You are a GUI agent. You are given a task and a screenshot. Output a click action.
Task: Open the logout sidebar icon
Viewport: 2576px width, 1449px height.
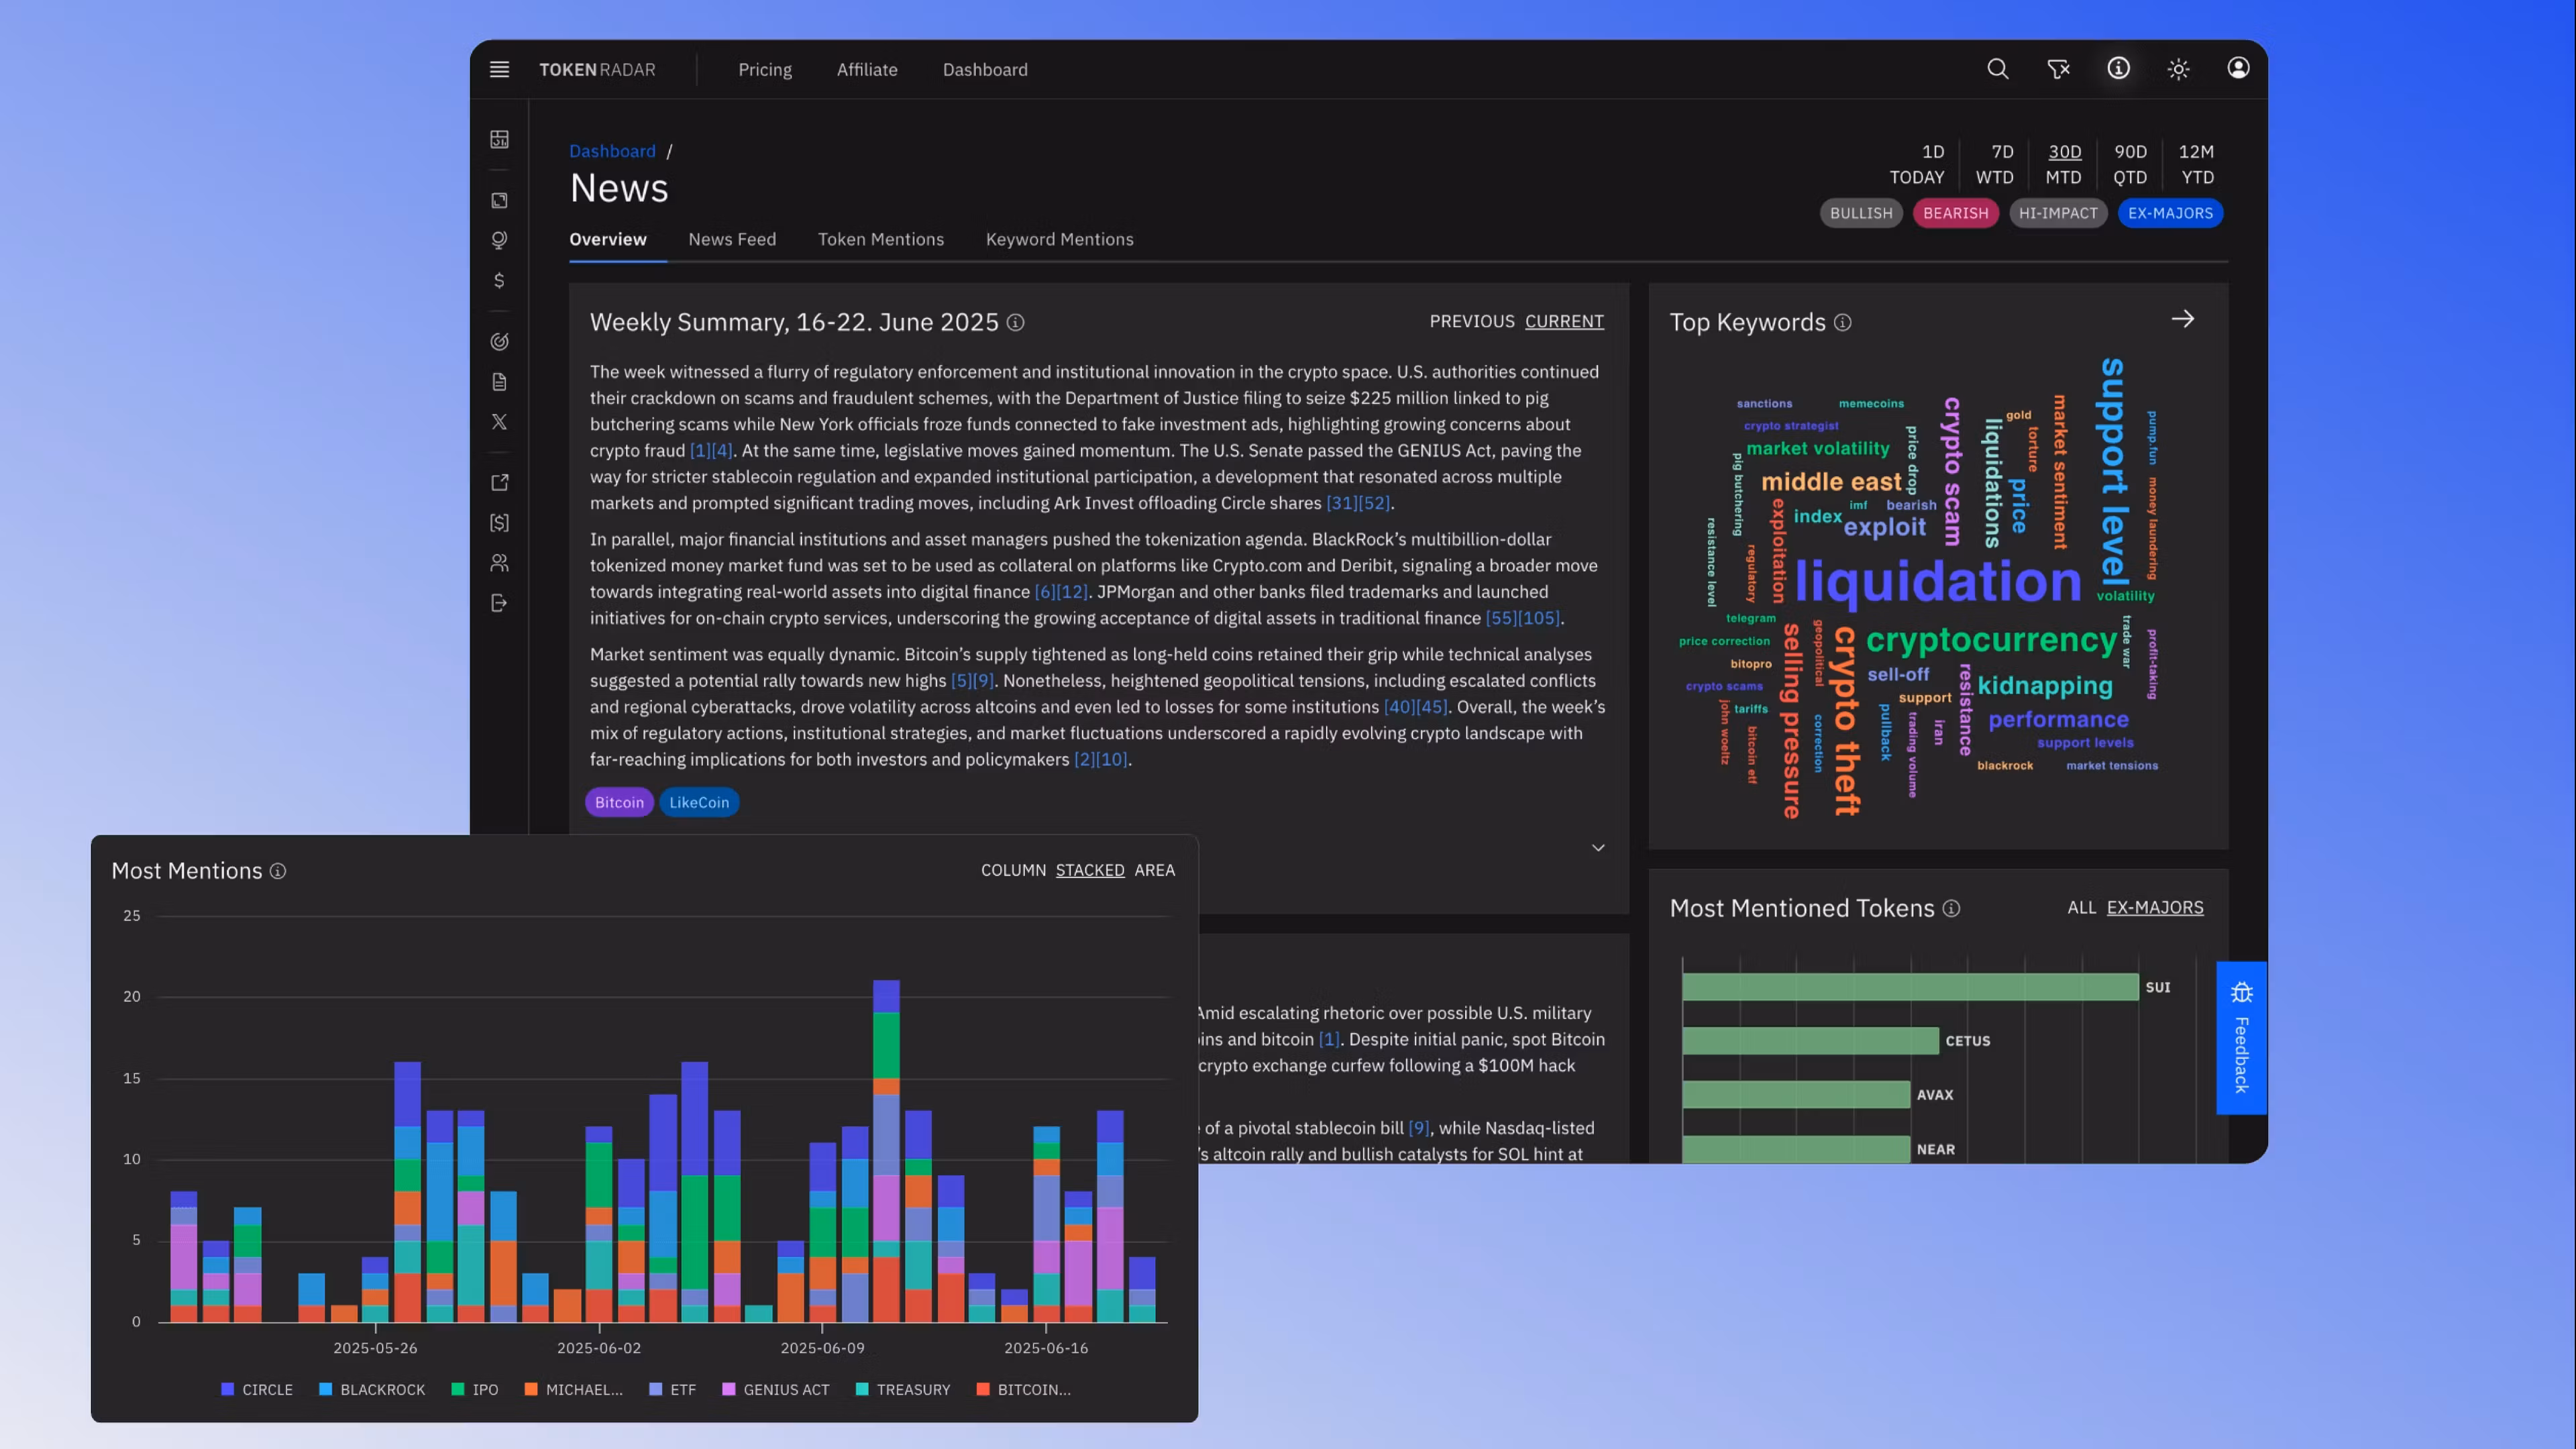[499, 603]
